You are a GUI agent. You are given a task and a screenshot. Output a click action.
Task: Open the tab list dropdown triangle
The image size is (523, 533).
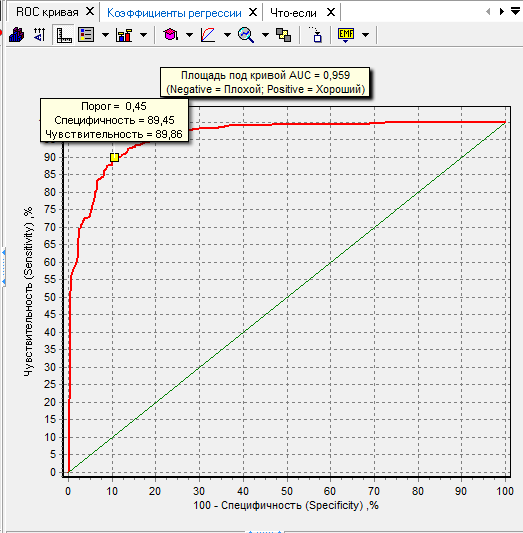[516, 11]
